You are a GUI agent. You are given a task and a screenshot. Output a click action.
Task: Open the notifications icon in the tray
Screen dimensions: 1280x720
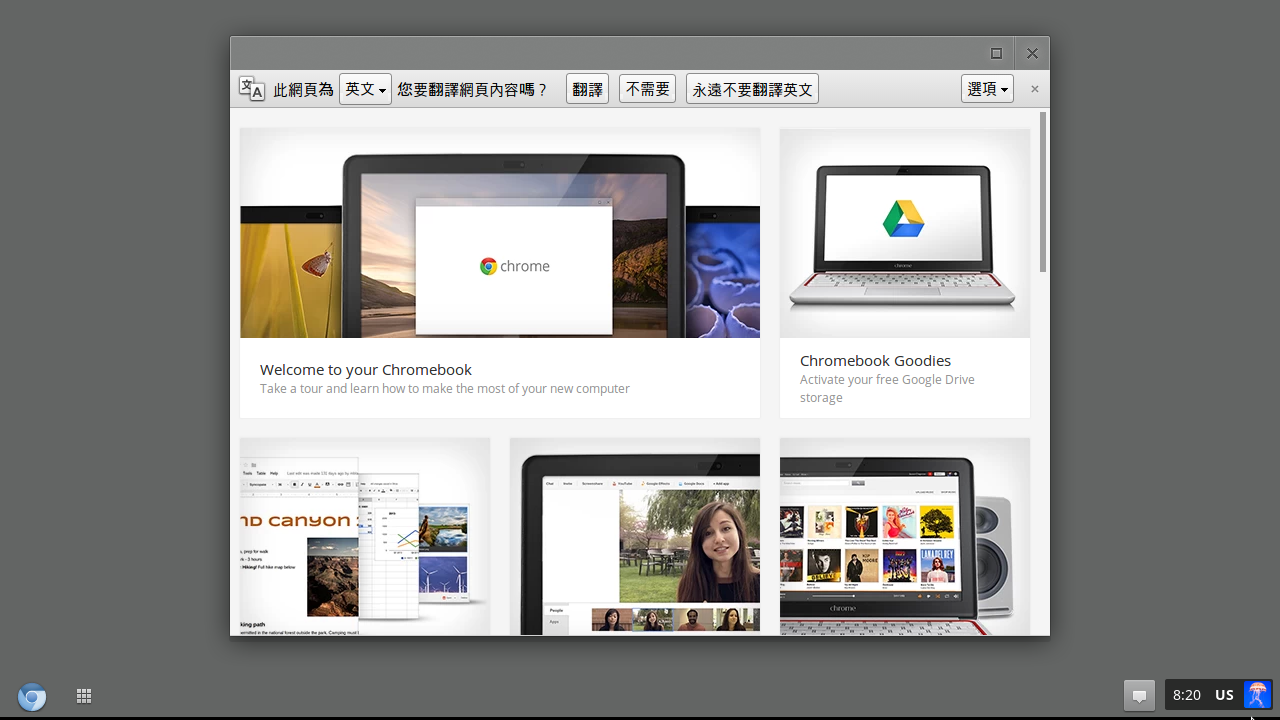[x=1138, y=695]
